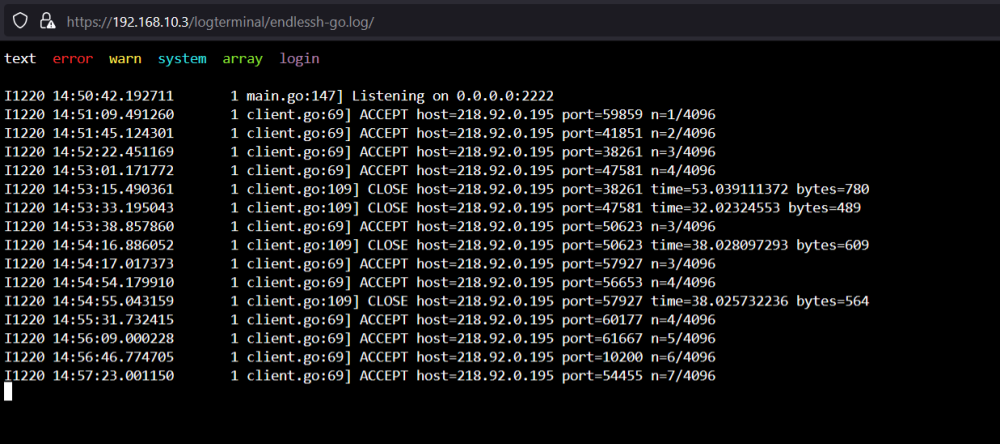Click the ACCEPT line for port=50623
The width and height of the screenshot is (1000, 444).
[x=360, y=226]
